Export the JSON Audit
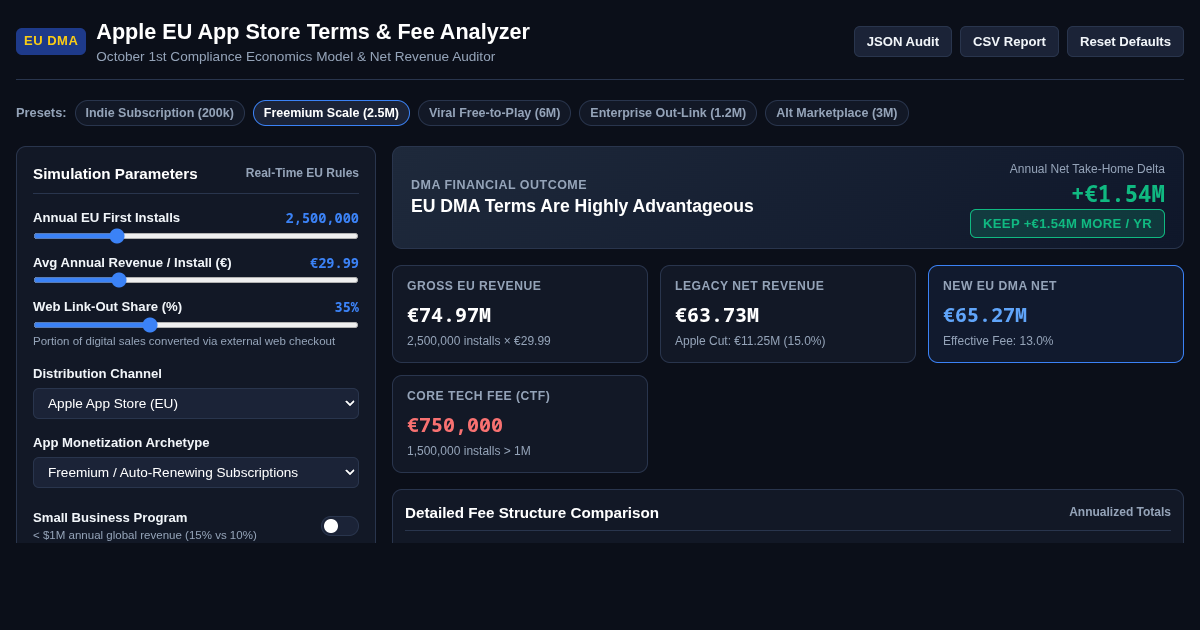 [903, 41]
